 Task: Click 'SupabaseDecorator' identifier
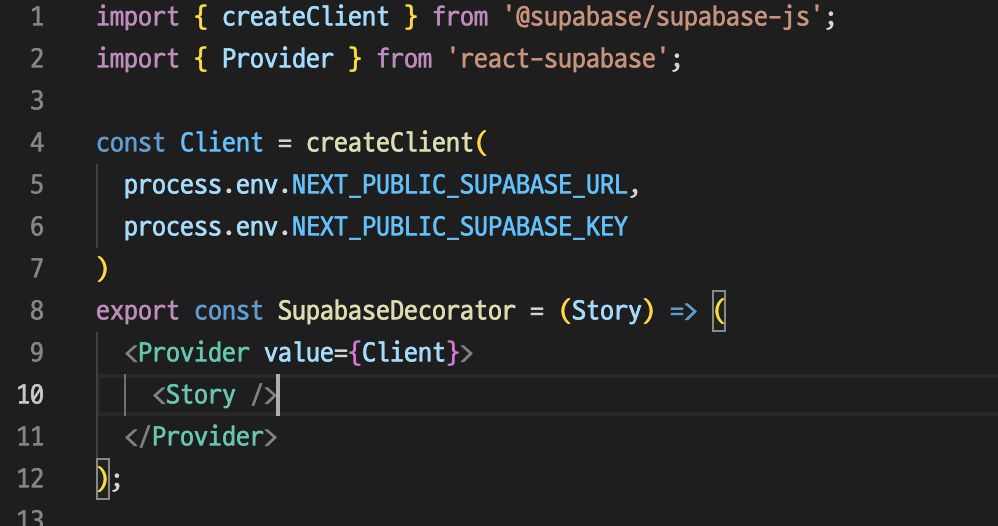(x=397, y=312)
